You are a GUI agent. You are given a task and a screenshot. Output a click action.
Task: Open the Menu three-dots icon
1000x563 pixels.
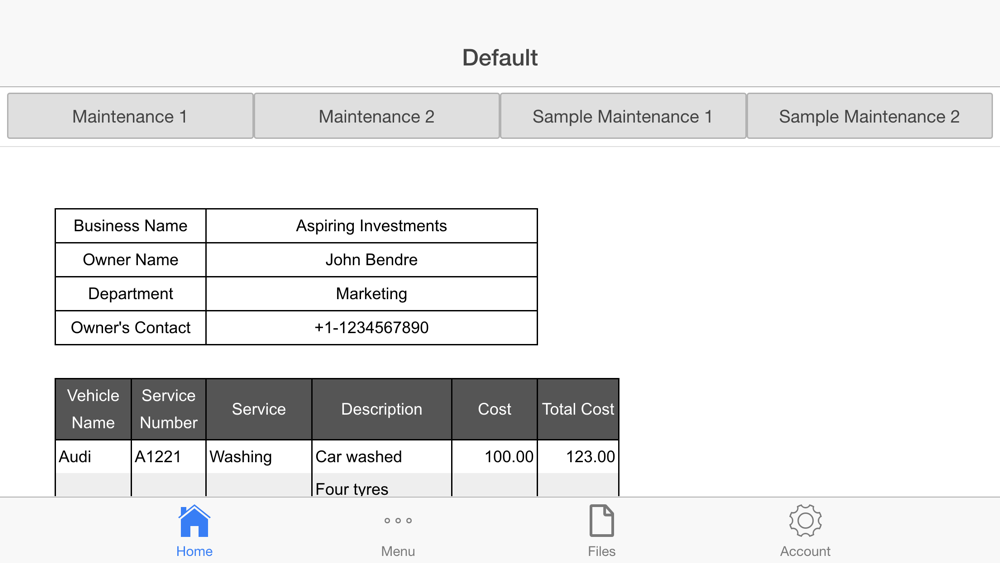pos(398,521)
